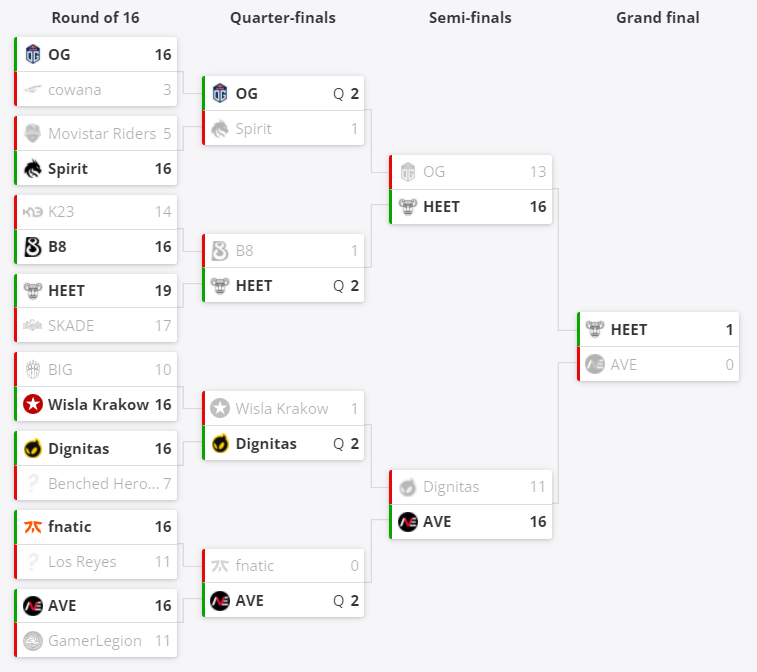The height and width of the screenshot is (672, 757).
Task: Click the Spirit dragon logo in Round of 16
Action: click(33, 168)
